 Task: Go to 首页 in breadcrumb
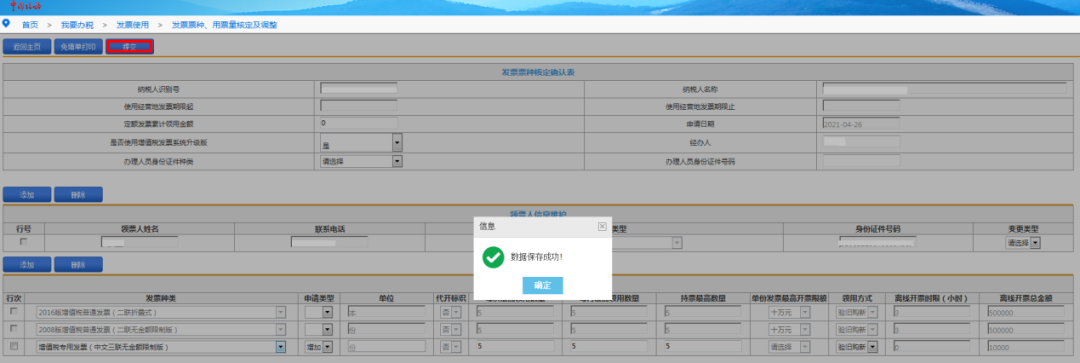30,24
